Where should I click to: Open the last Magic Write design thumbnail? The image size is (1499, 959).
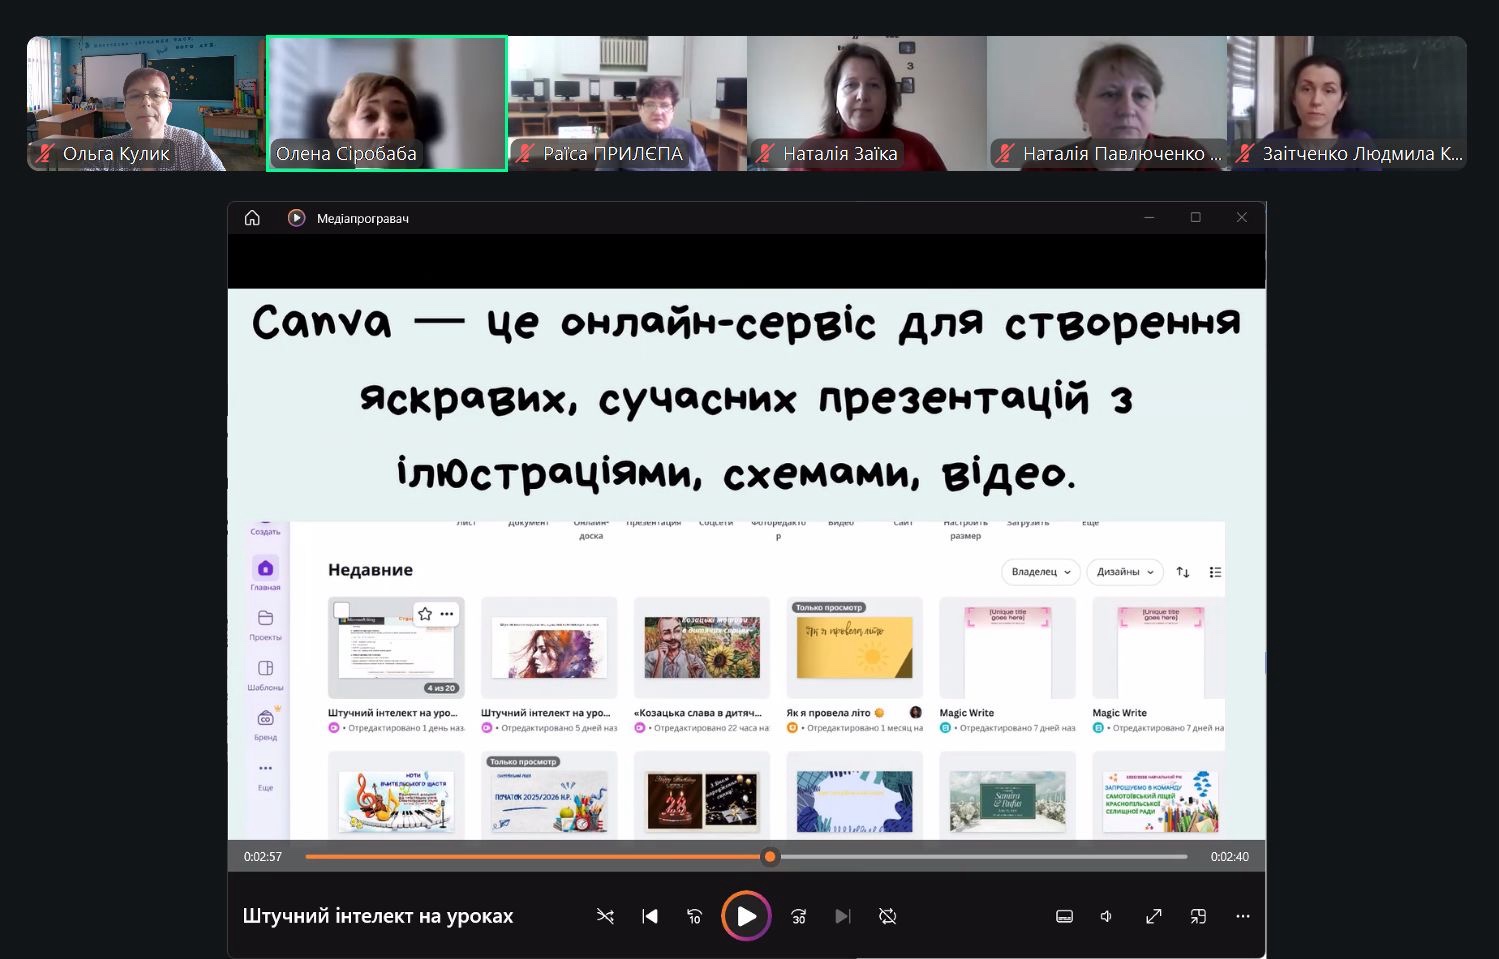tap(1158, 648)
